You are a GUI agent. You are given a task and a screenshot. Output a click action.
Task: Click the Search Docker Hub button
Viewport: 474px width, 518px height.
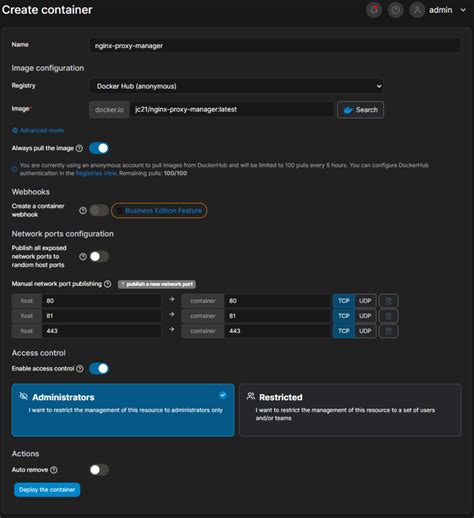360,110
